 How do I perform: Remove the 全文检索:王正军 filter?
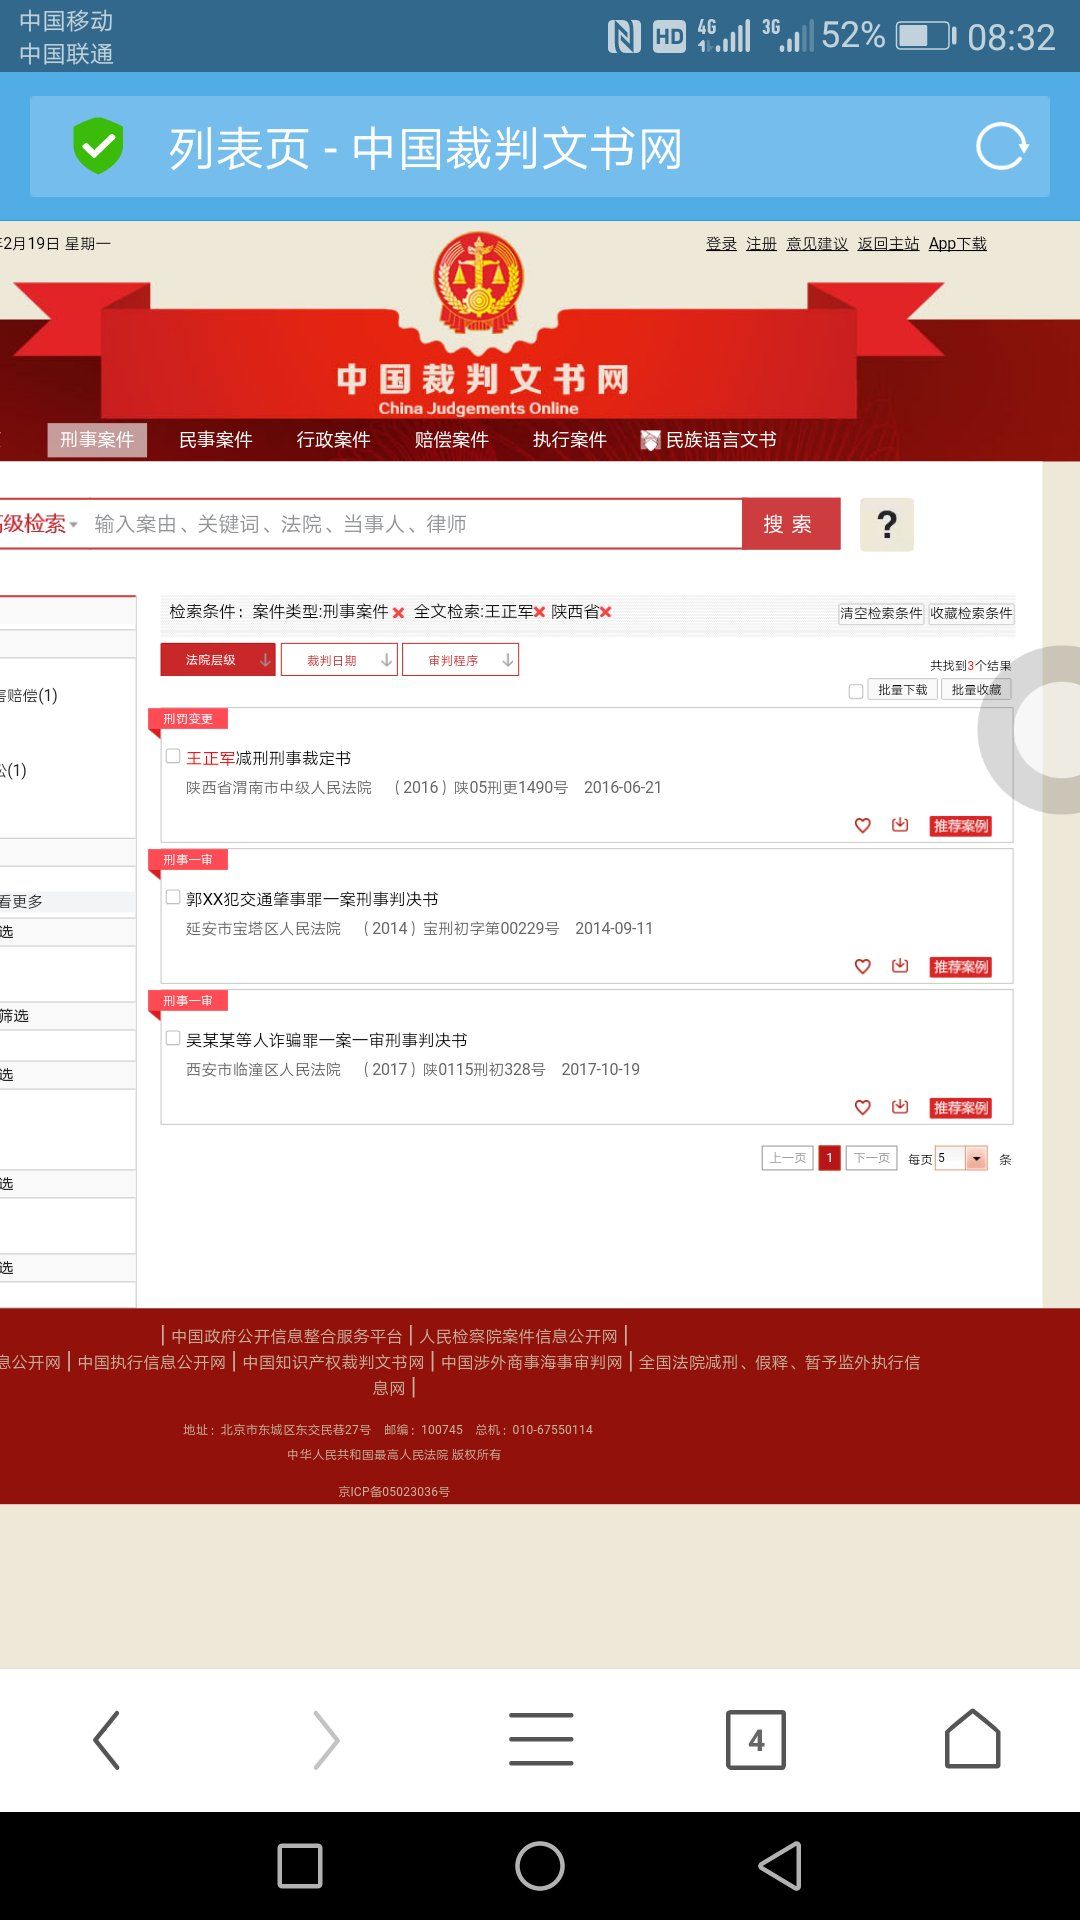539,612
